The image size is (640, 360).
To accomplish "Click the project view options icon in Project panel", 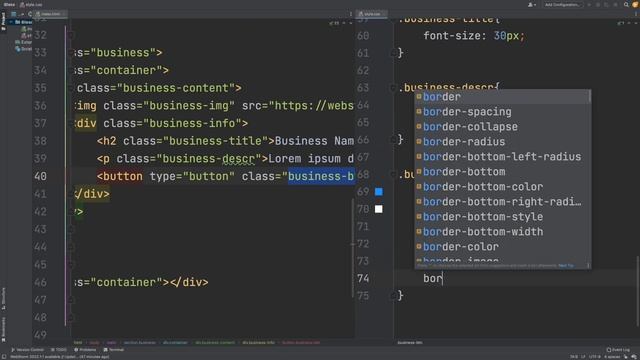I will [13, 14].
